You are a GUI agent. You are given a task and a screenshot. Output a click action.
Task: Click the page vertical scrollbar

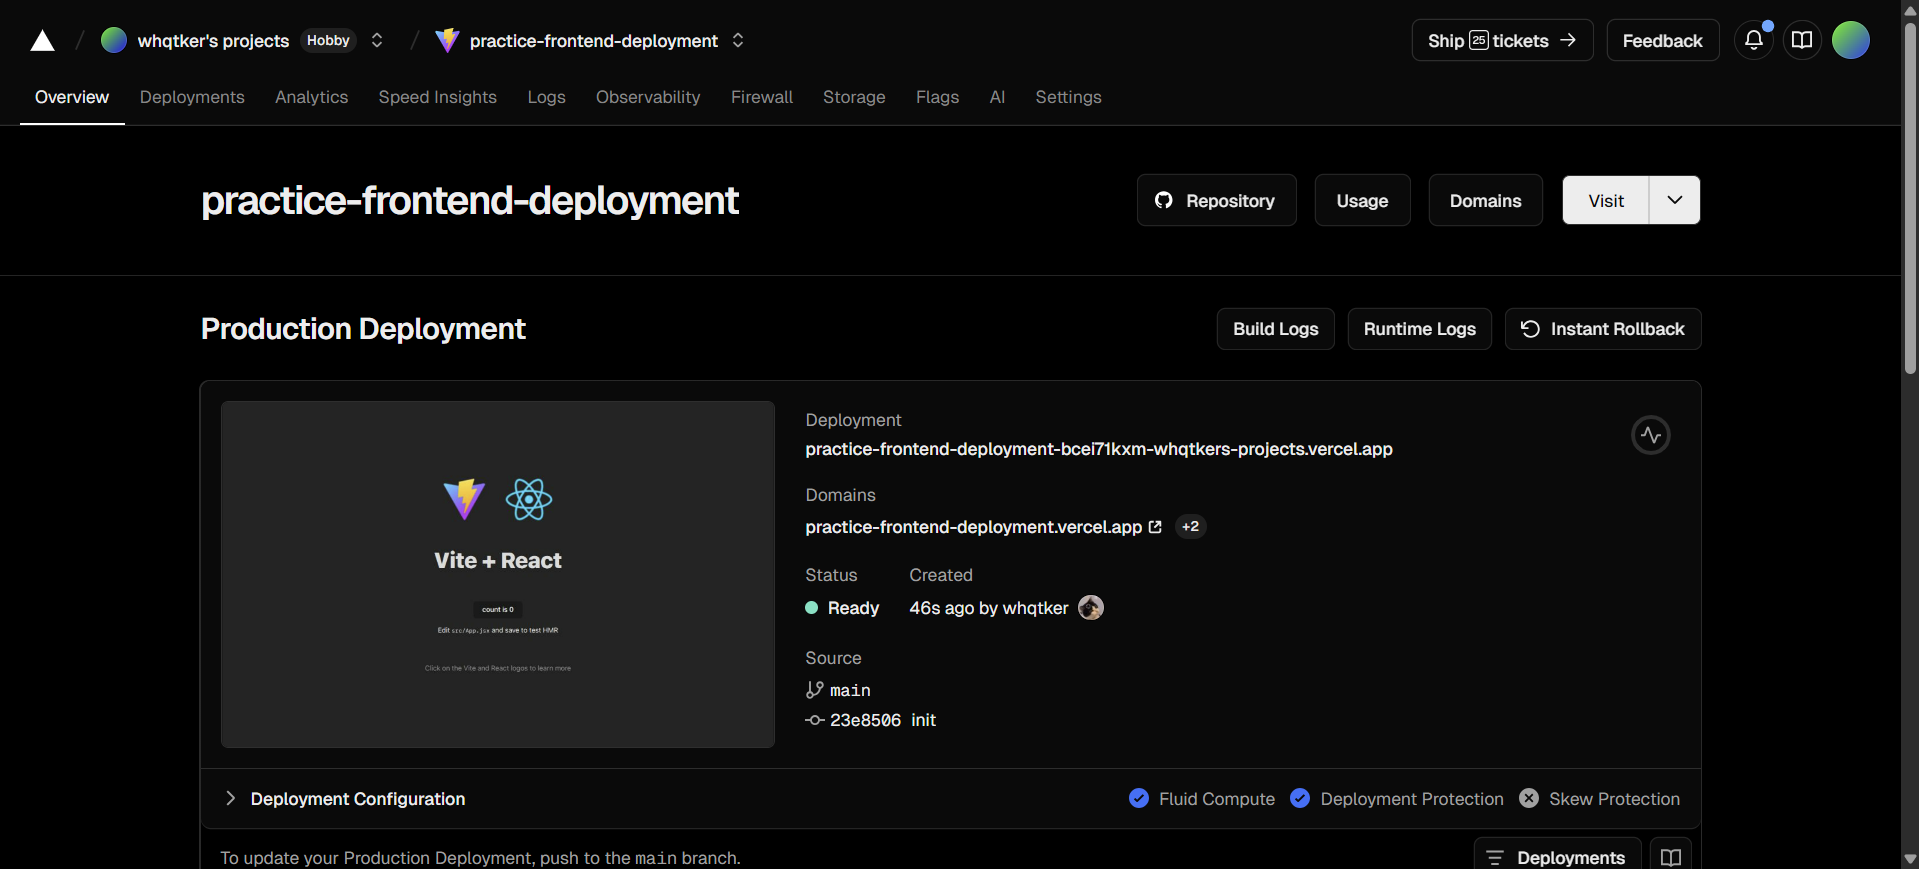click(1910, 200)
